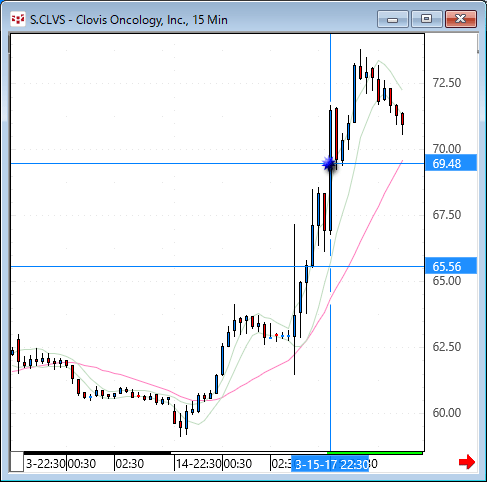Click the 60.00 price scale label
Viewport: 487px width, 482px height.
(447, 413)
